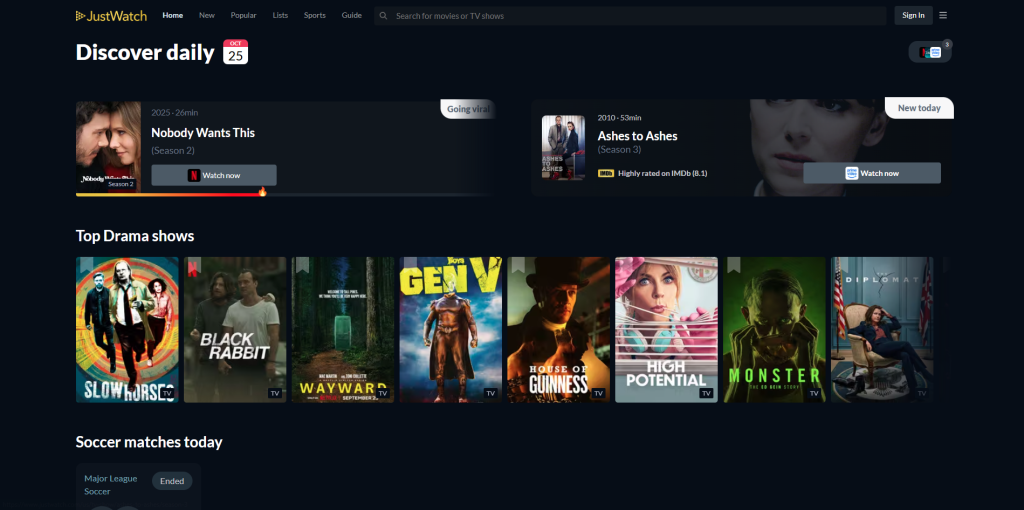The image size is (1024, 510).
Task: Bookmark the House of Guinness poster
Action: click(x=518, y=265)
